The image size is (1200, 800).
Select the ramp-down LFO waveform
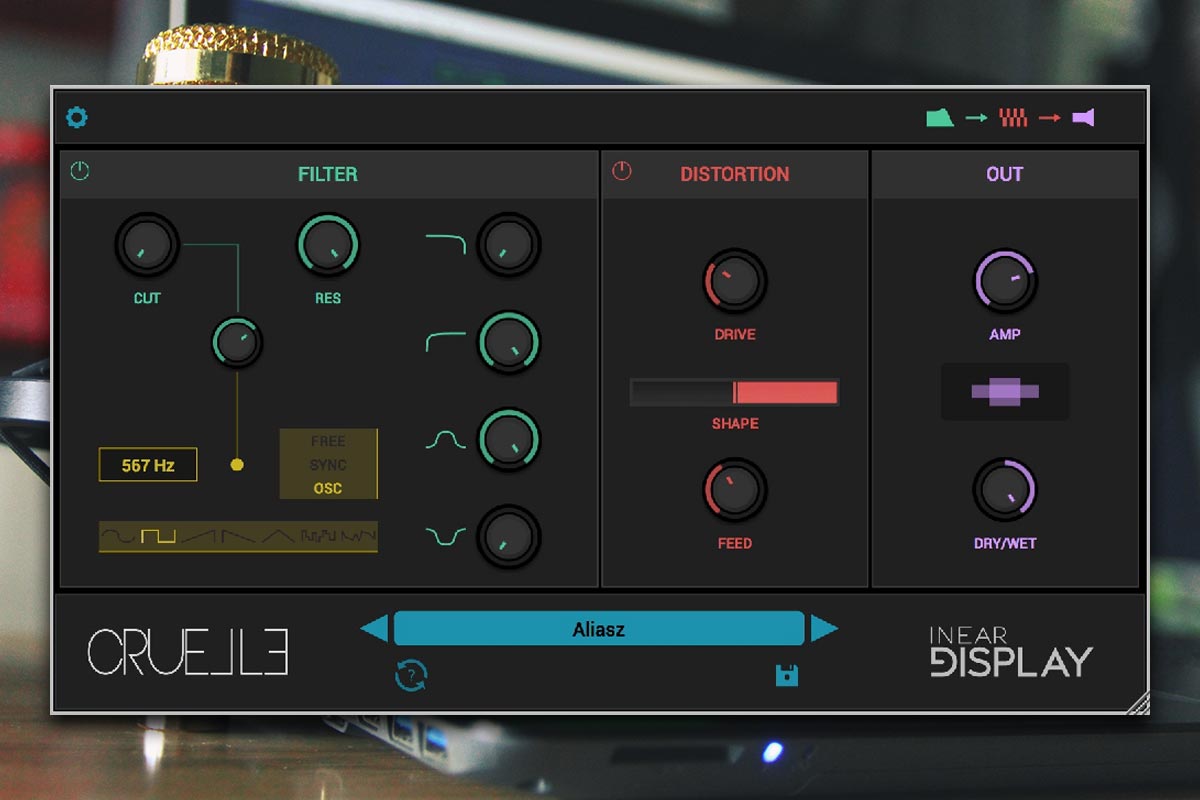tap(239, 537)
